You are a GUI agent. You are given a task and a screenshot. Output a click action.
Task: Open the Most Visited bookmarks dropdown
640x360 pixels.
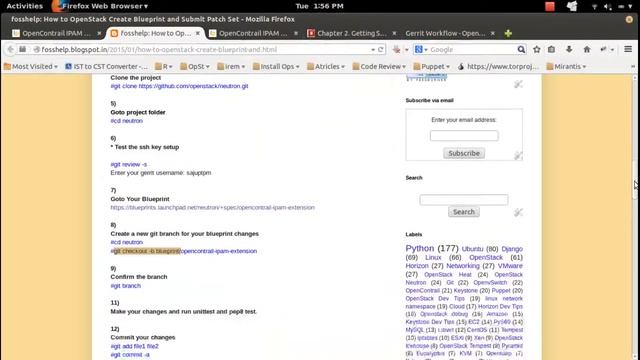pos(31,66)
